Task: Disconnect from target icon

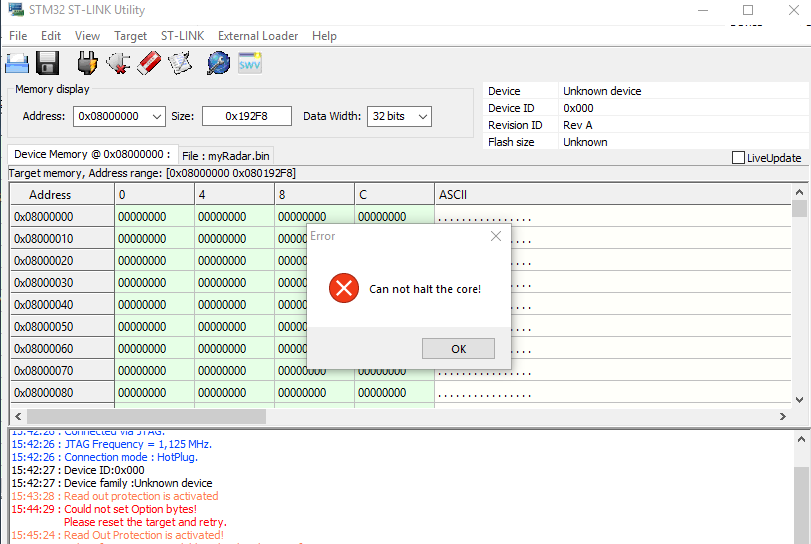Action: tap(118, 63)
